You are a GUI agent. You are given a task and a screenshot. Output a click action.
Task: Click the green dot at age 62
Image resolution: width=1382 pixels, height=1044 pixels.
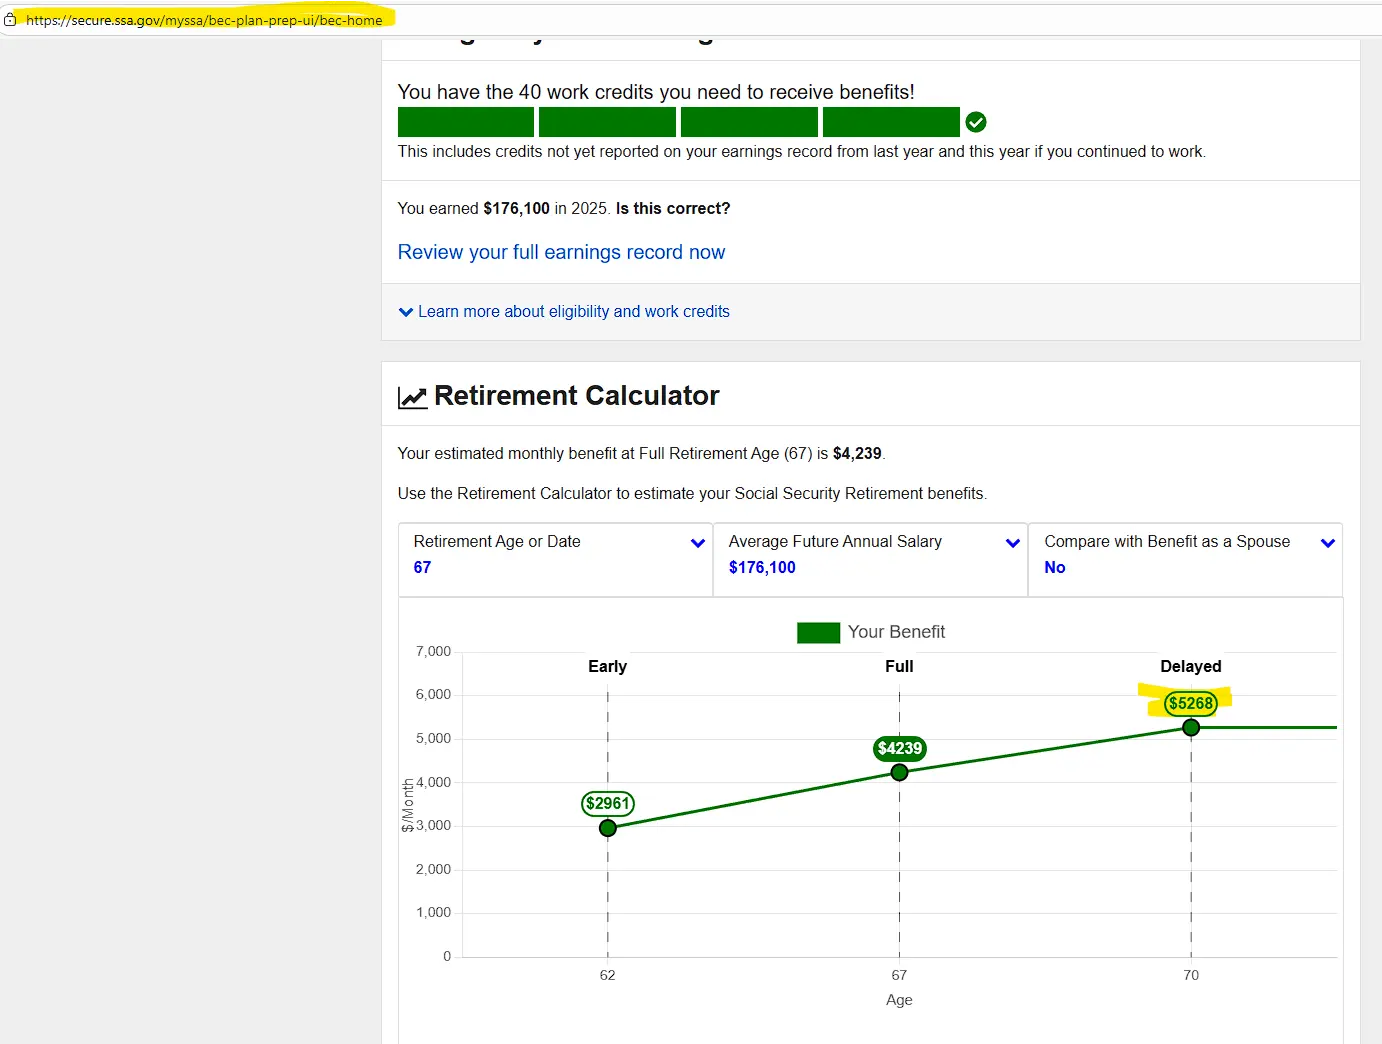tap(608, 828)
